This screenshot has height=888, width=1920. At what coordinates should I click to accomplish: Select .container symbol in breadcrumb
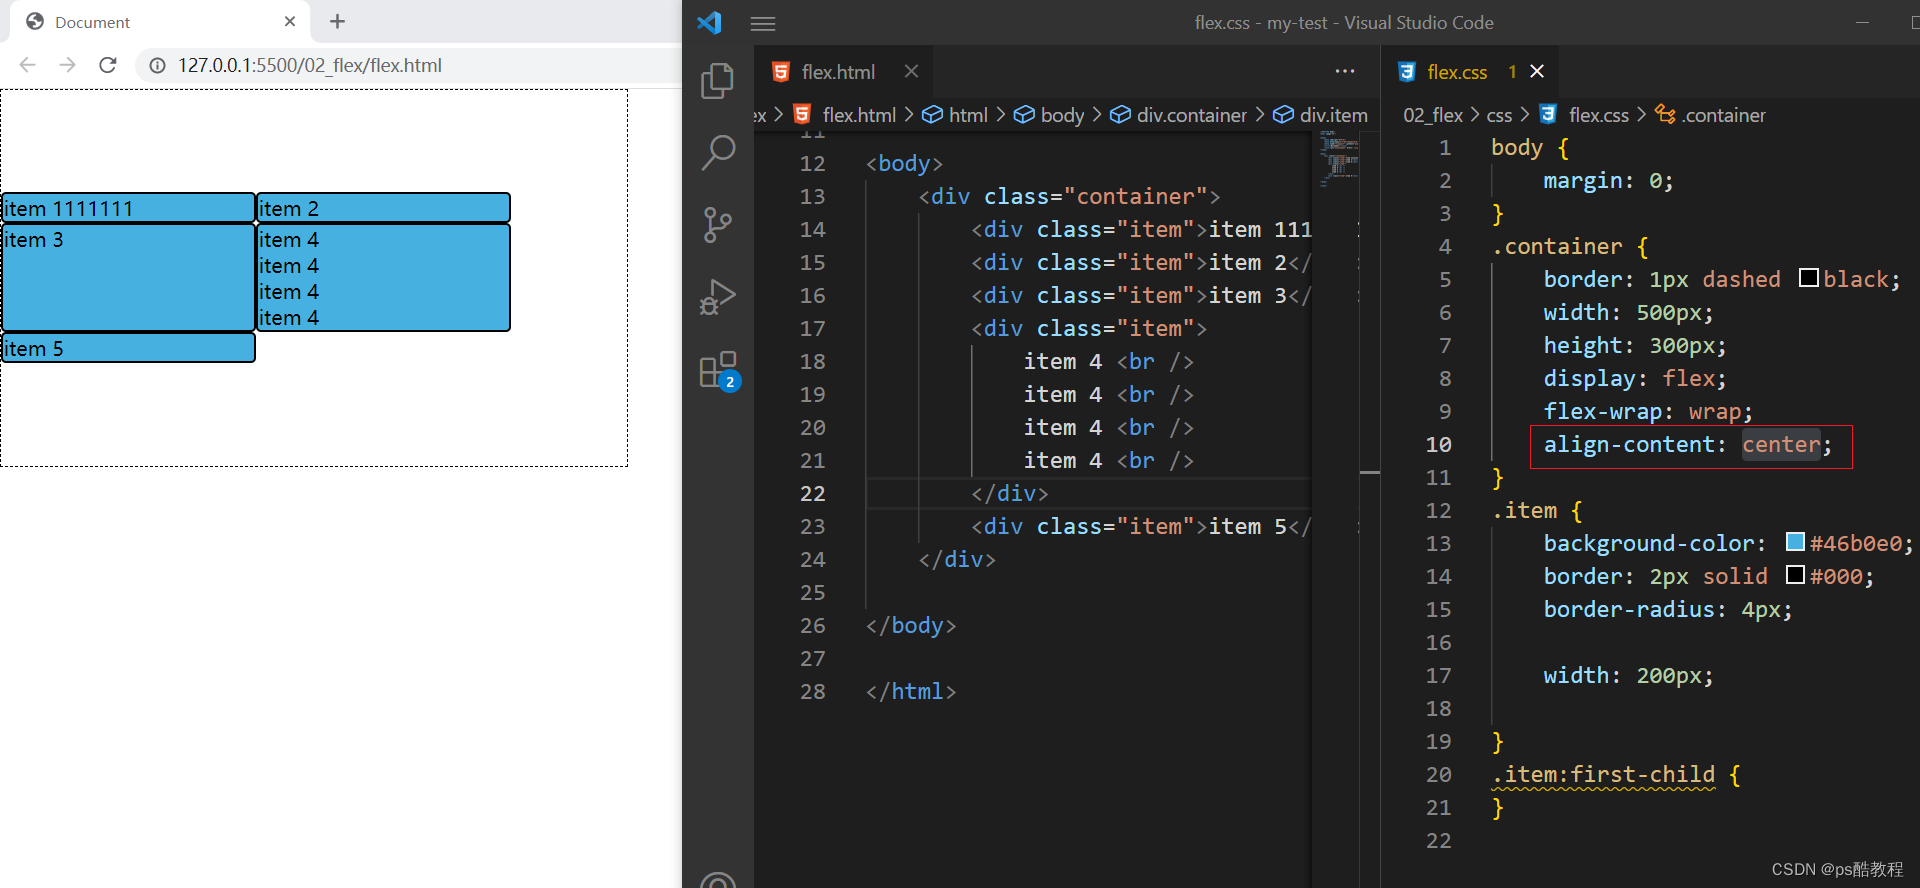pos(1711,115)
